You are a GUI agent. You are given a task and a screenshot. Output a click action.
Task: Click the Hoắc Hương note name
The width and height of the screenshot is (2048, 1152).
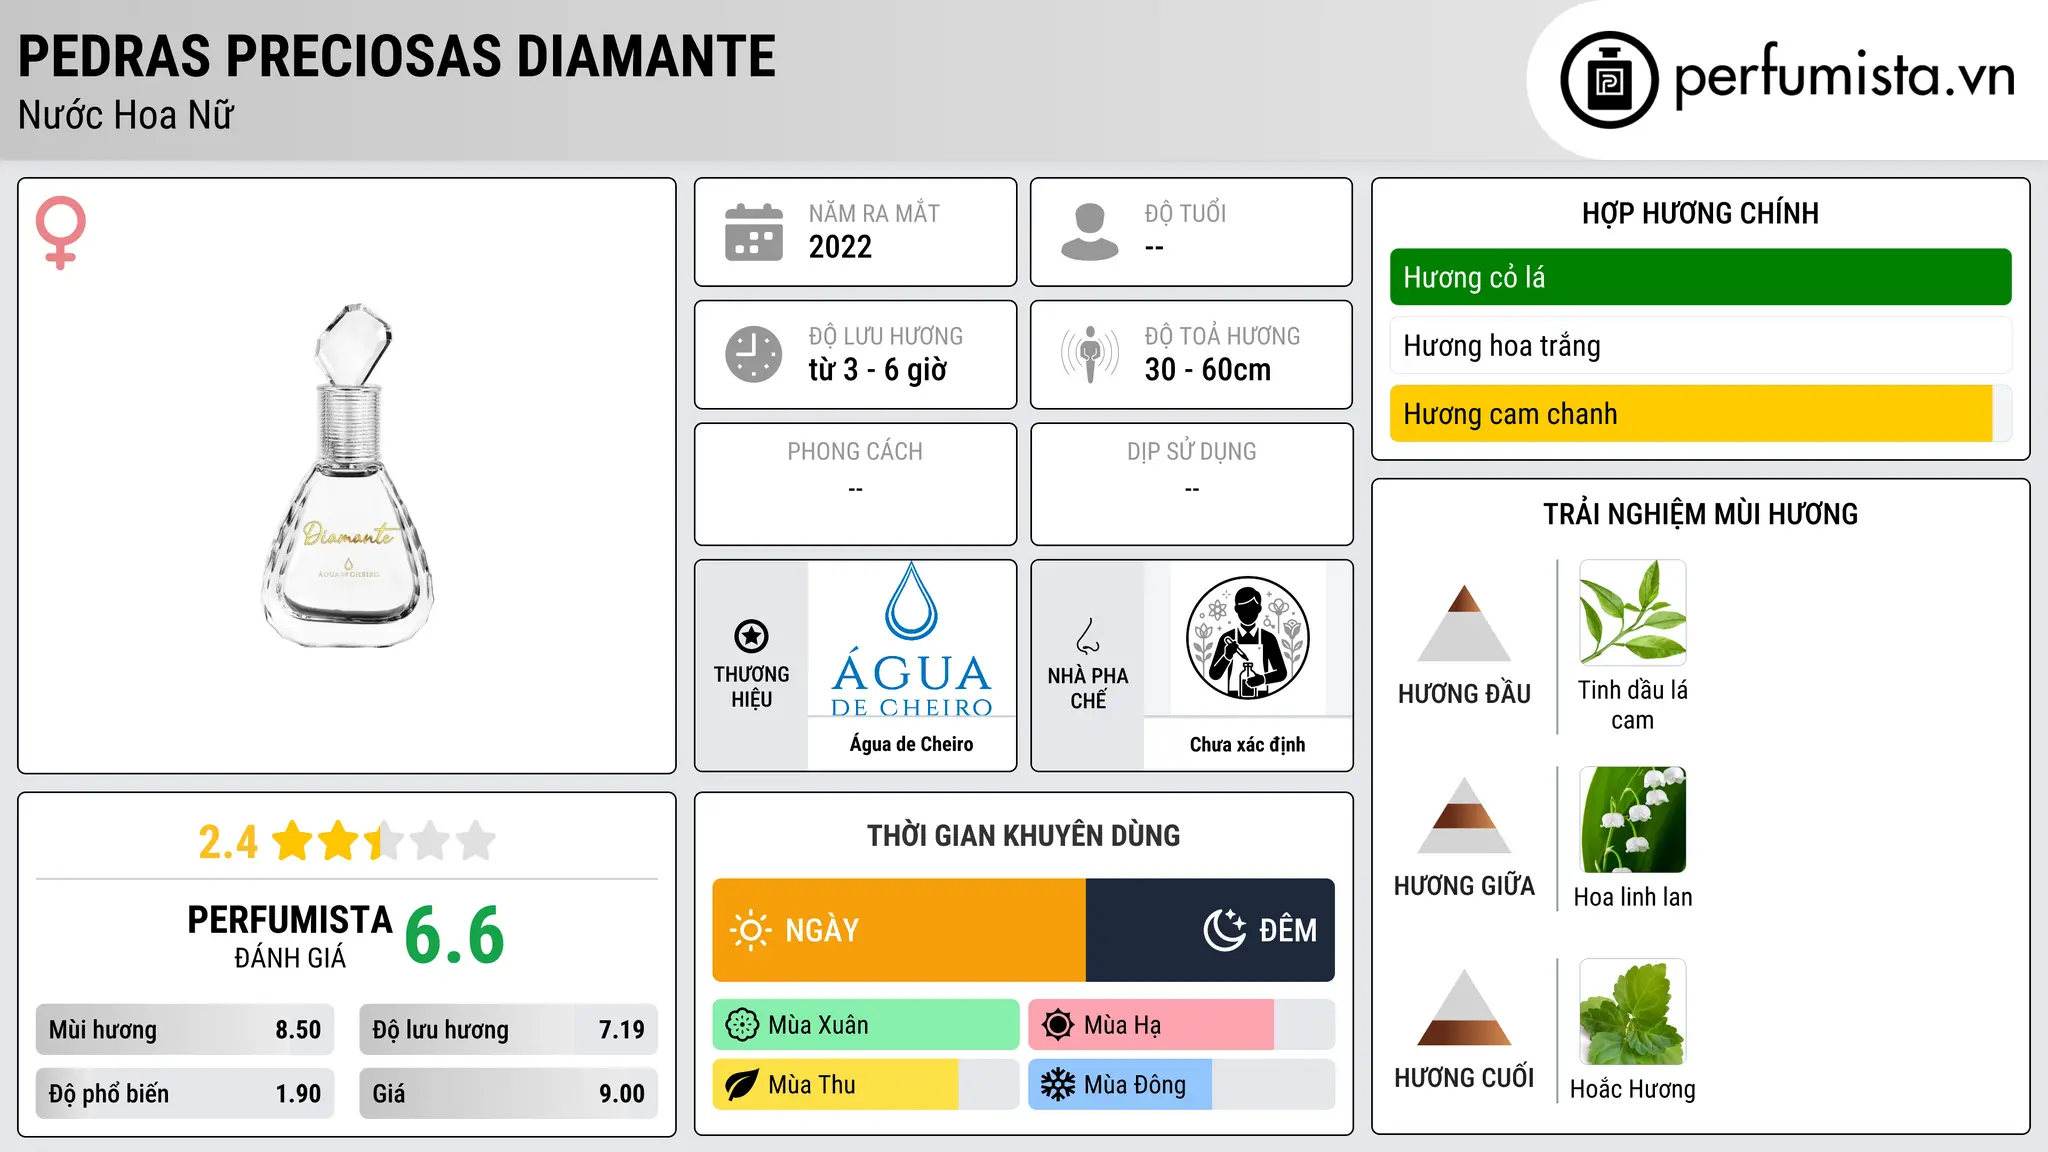coord(1633,1090)
